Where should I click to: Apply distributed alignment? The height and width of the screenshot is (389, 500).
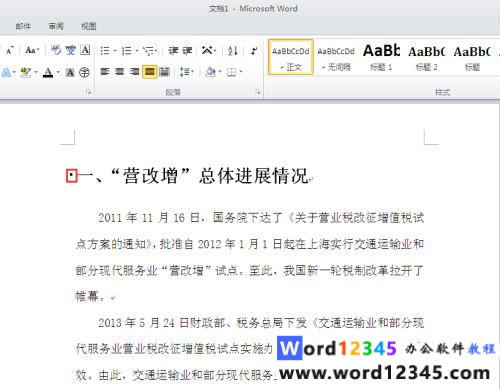coord(164,72)
